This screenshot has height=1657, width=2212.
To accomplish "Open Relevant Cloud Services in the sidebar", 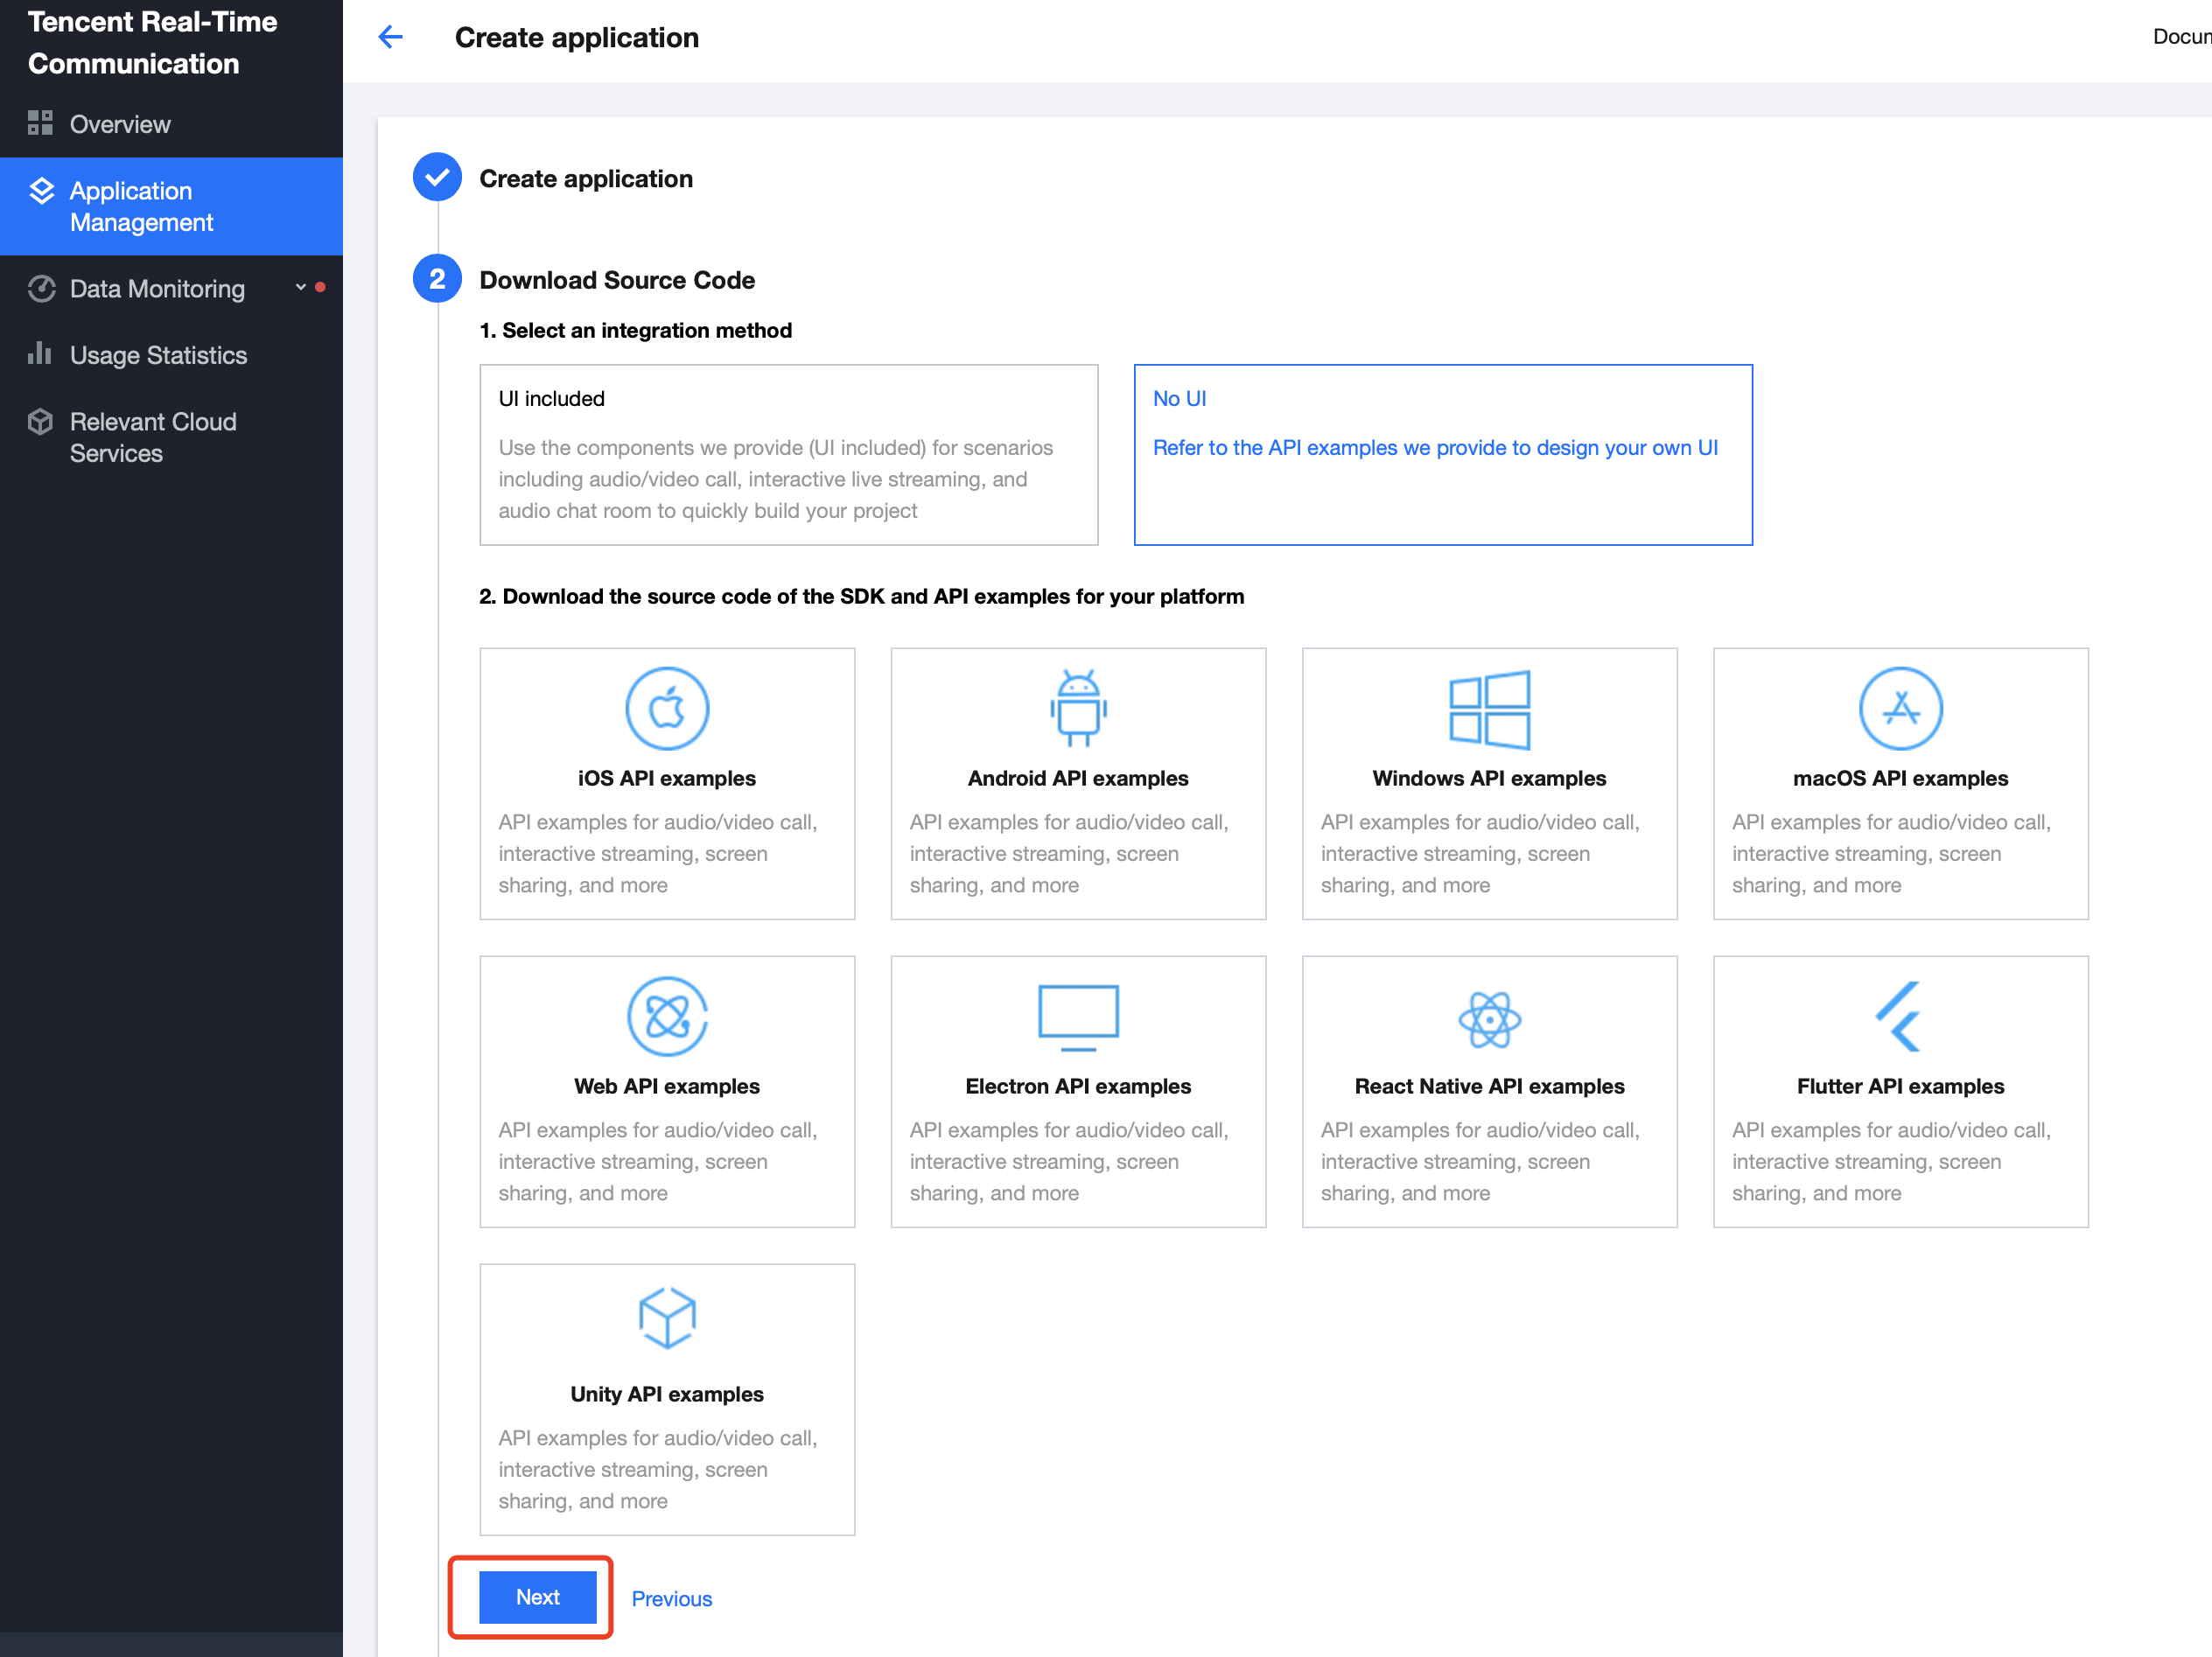I will 171,437.
